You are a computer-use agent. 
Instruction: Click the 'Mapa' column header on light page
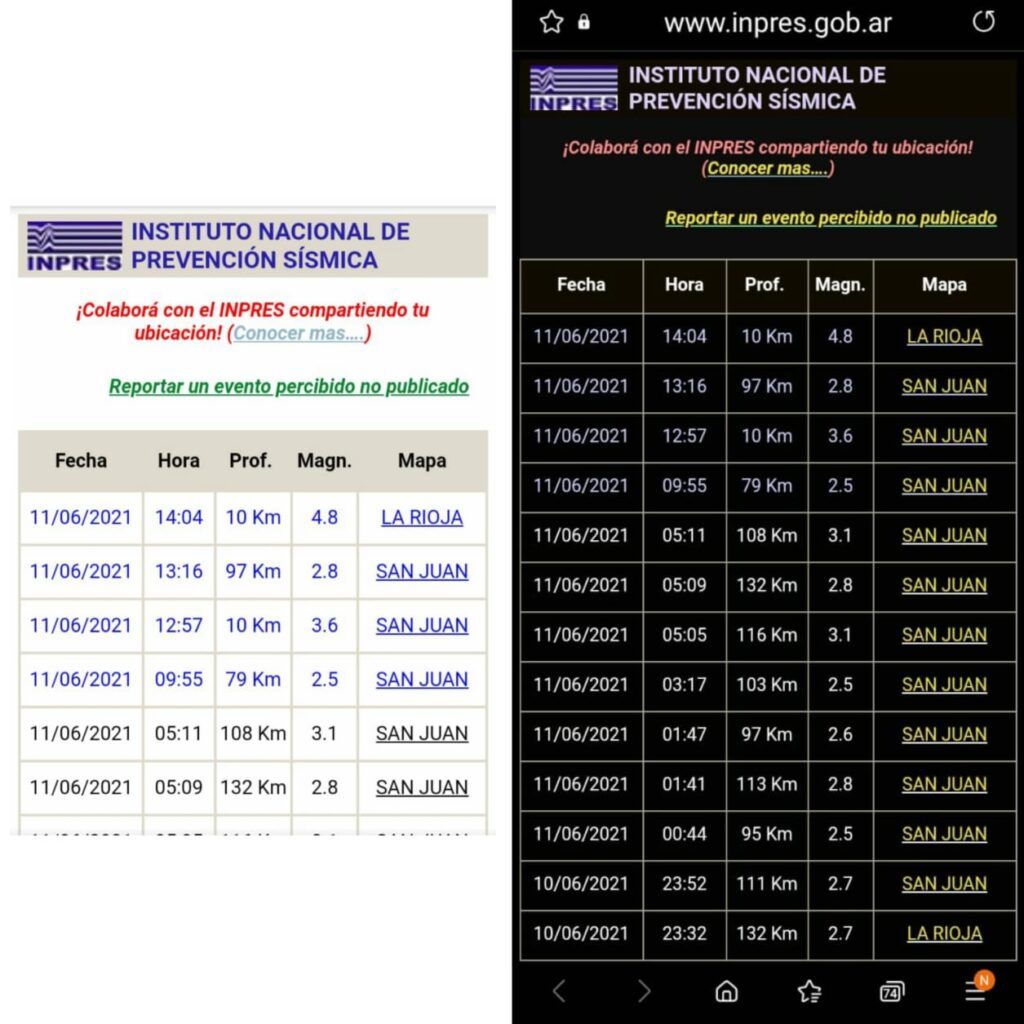pyautogui.click(x=422, y=461)
